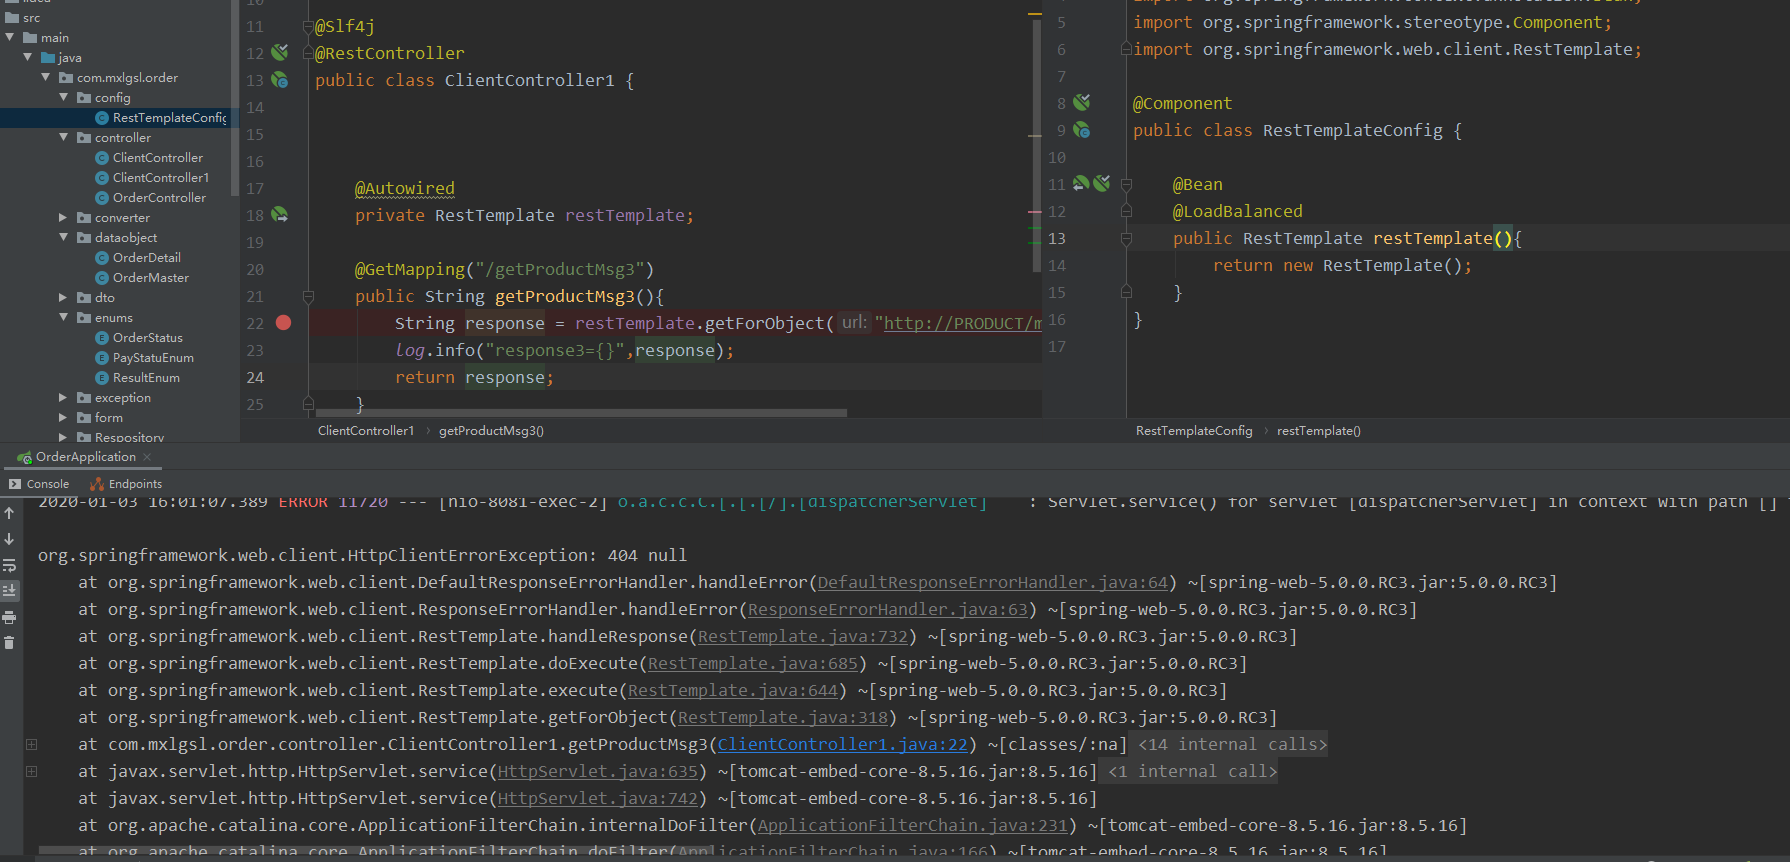Click the down stack trace arrow icon
Screen dimensions: 1790x862
[x=9, y=539]
